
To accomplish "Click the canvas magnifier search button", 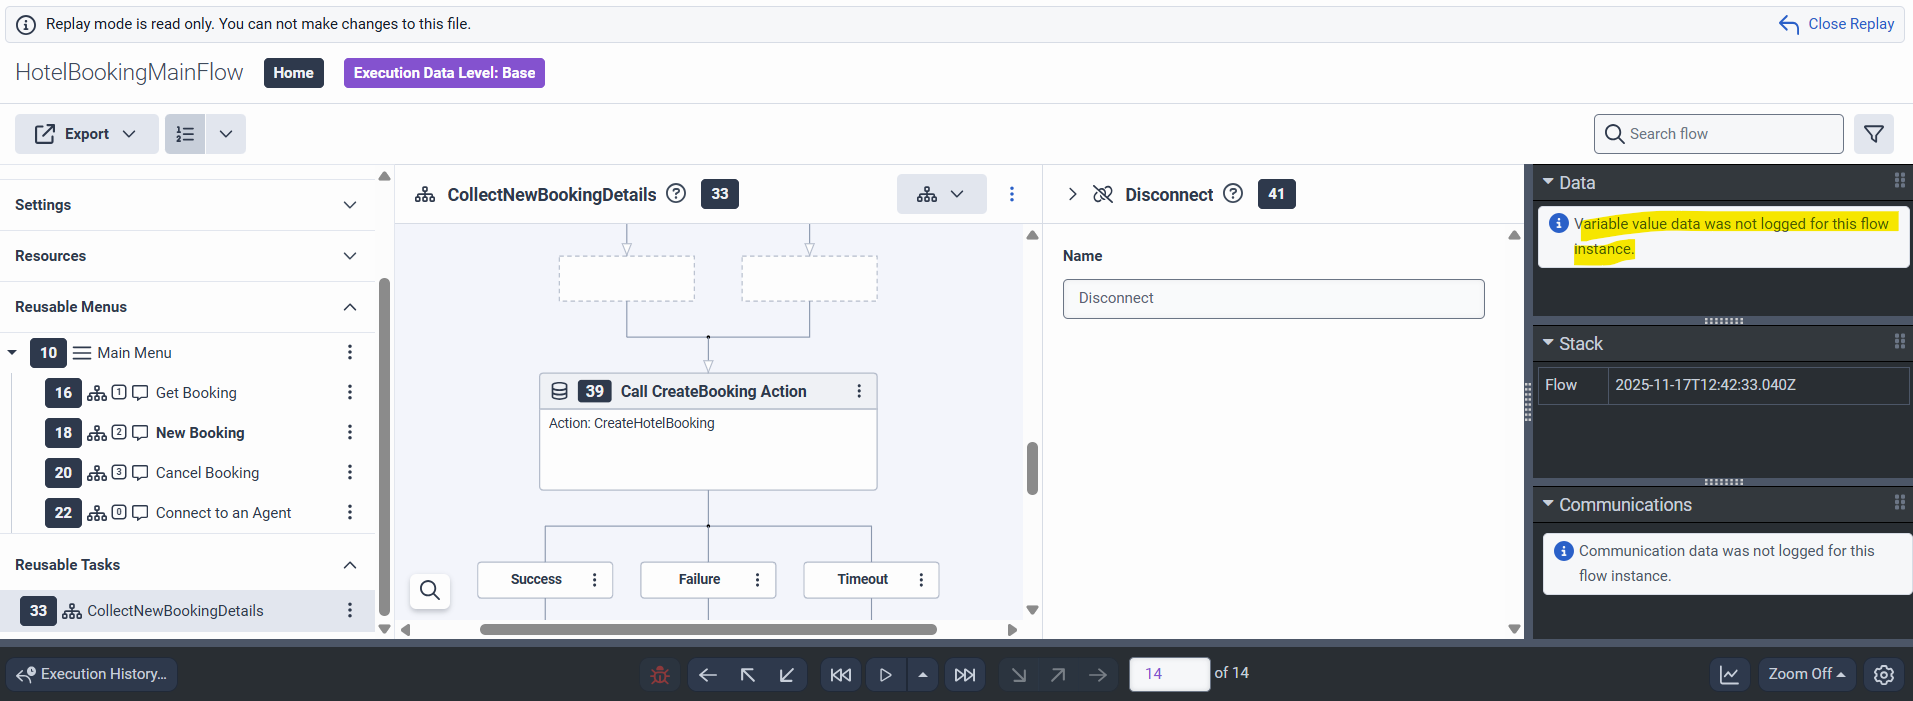I will point(430,590).
